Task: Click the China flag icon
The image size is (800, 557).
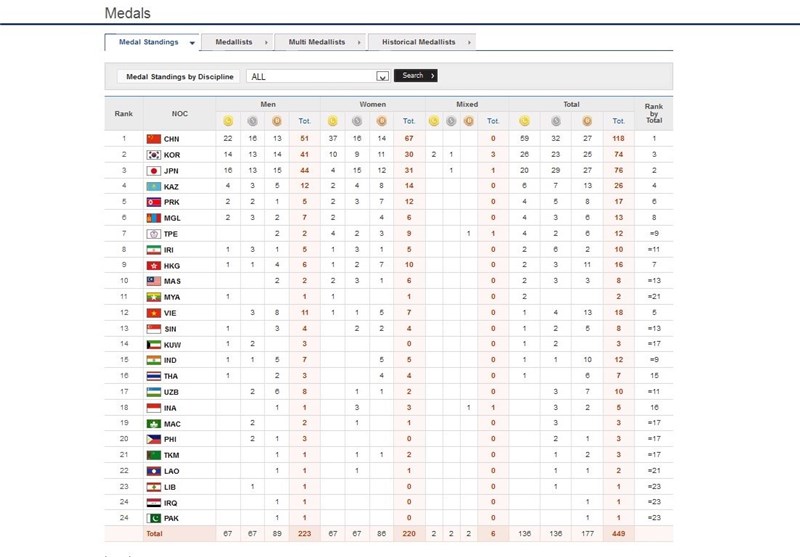Action: 153,139
